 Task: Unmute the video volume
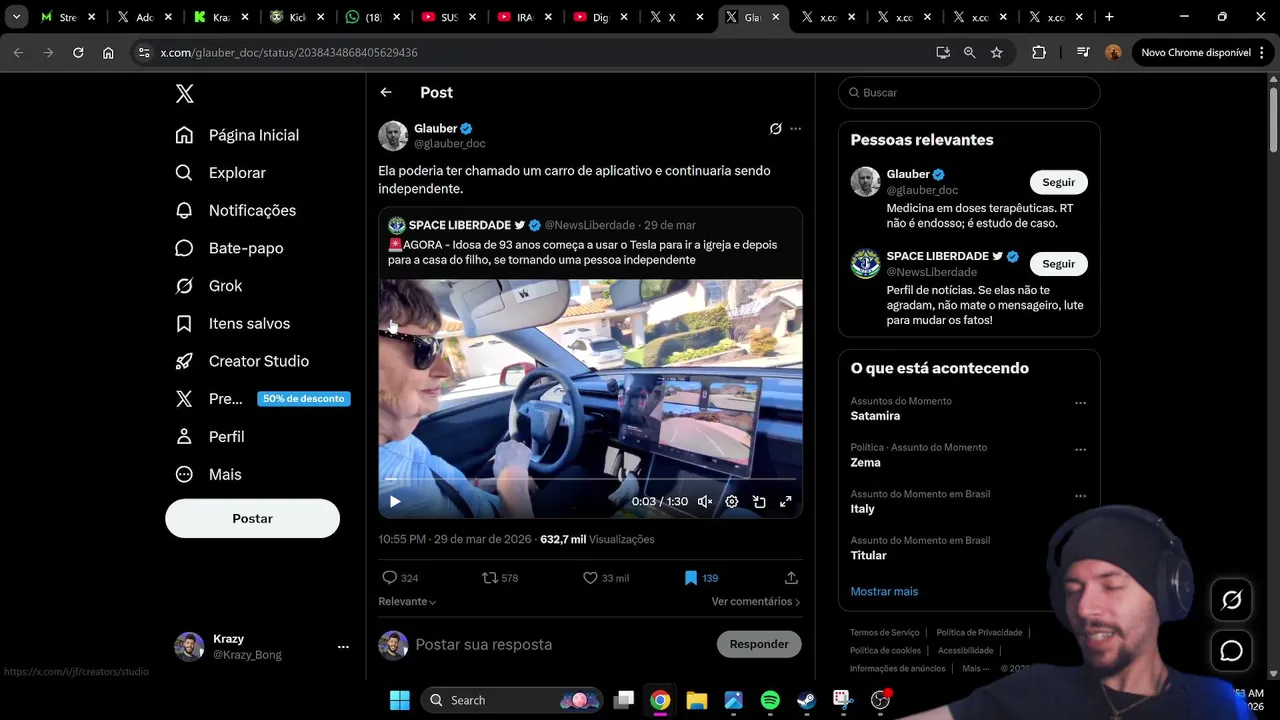705,502
